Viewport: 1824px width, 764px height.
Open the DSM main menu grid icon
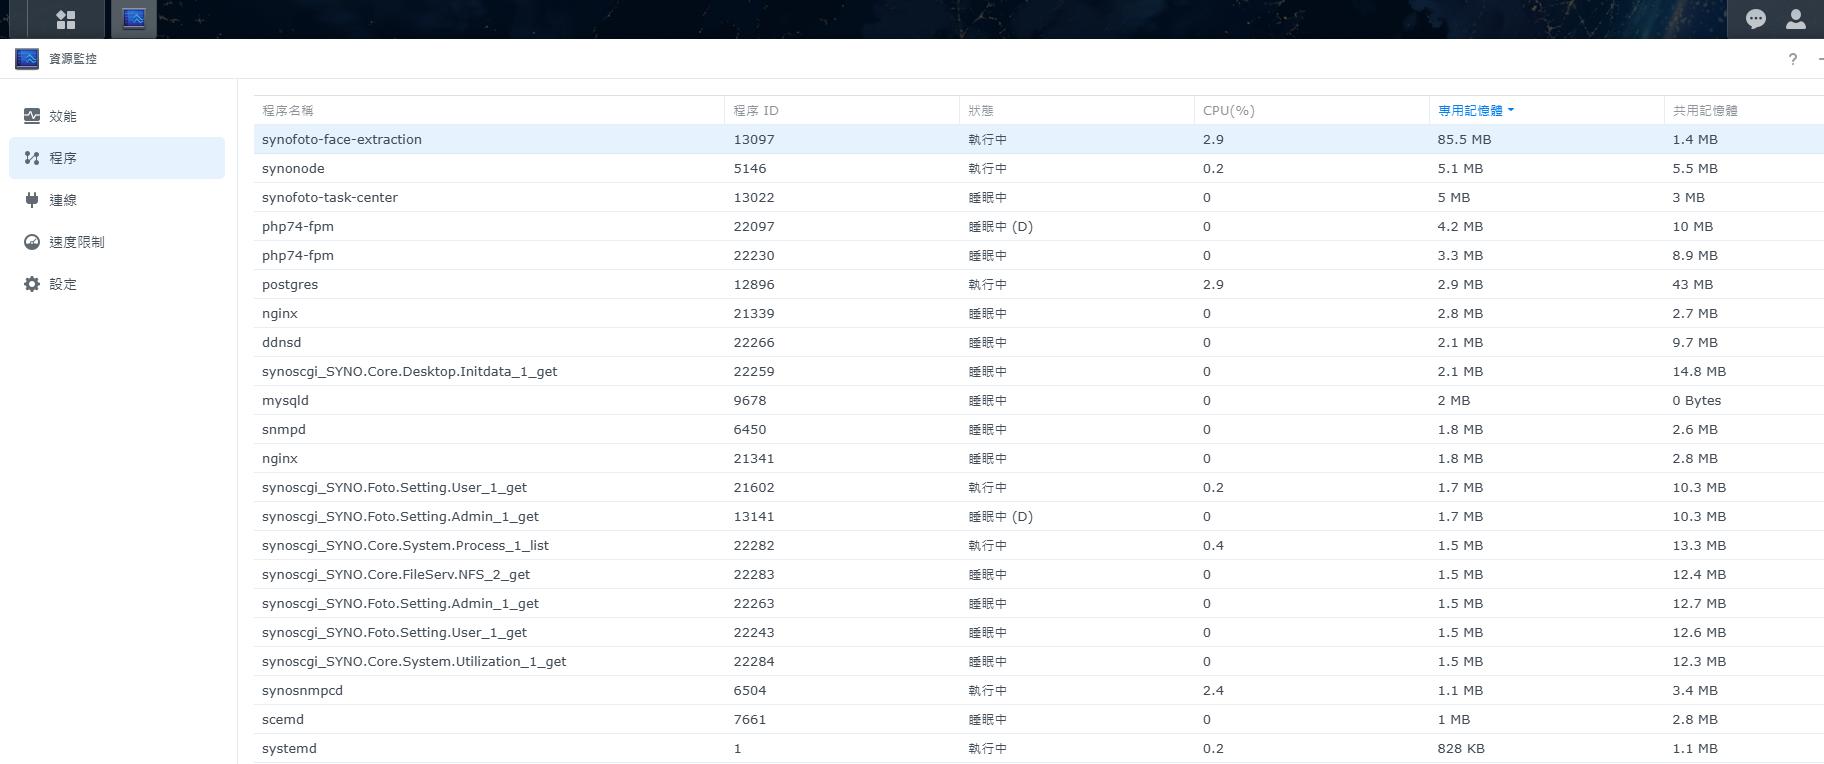pyautogui.click(x=66, y=19)
